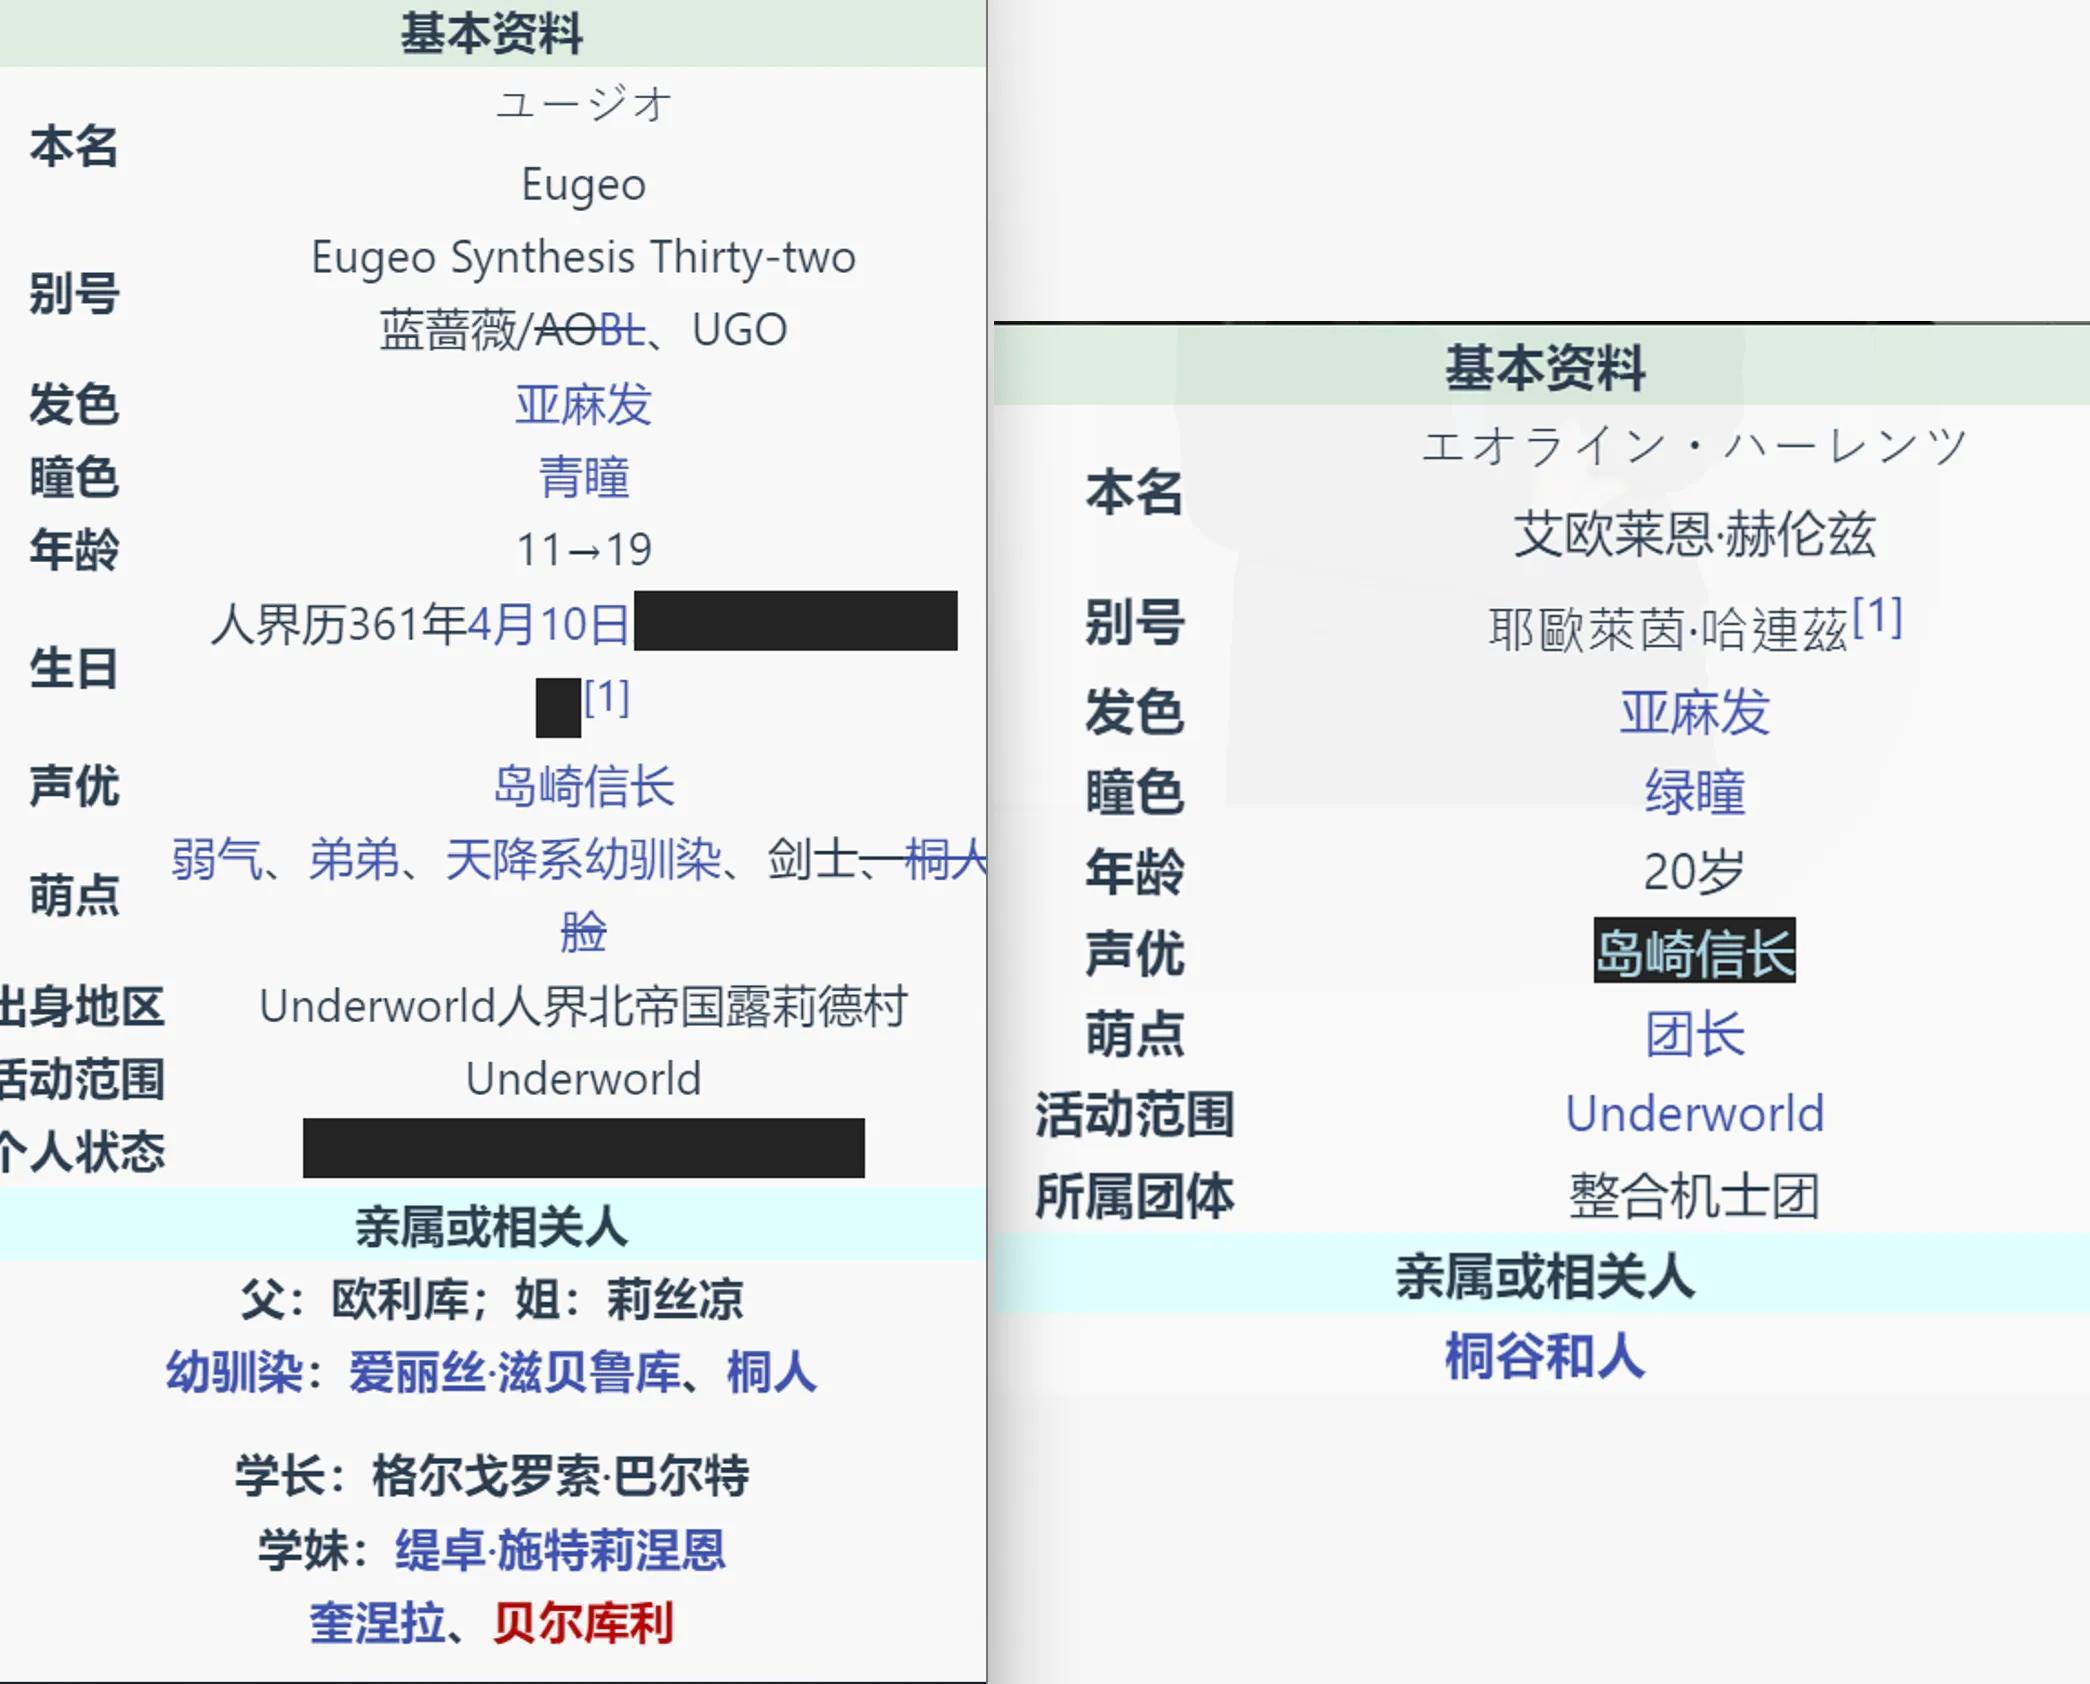This screenshot has height=1684, width=2090.
Task: Reveal the hidden spoiler after the birthday
Action: pos(795,621)
